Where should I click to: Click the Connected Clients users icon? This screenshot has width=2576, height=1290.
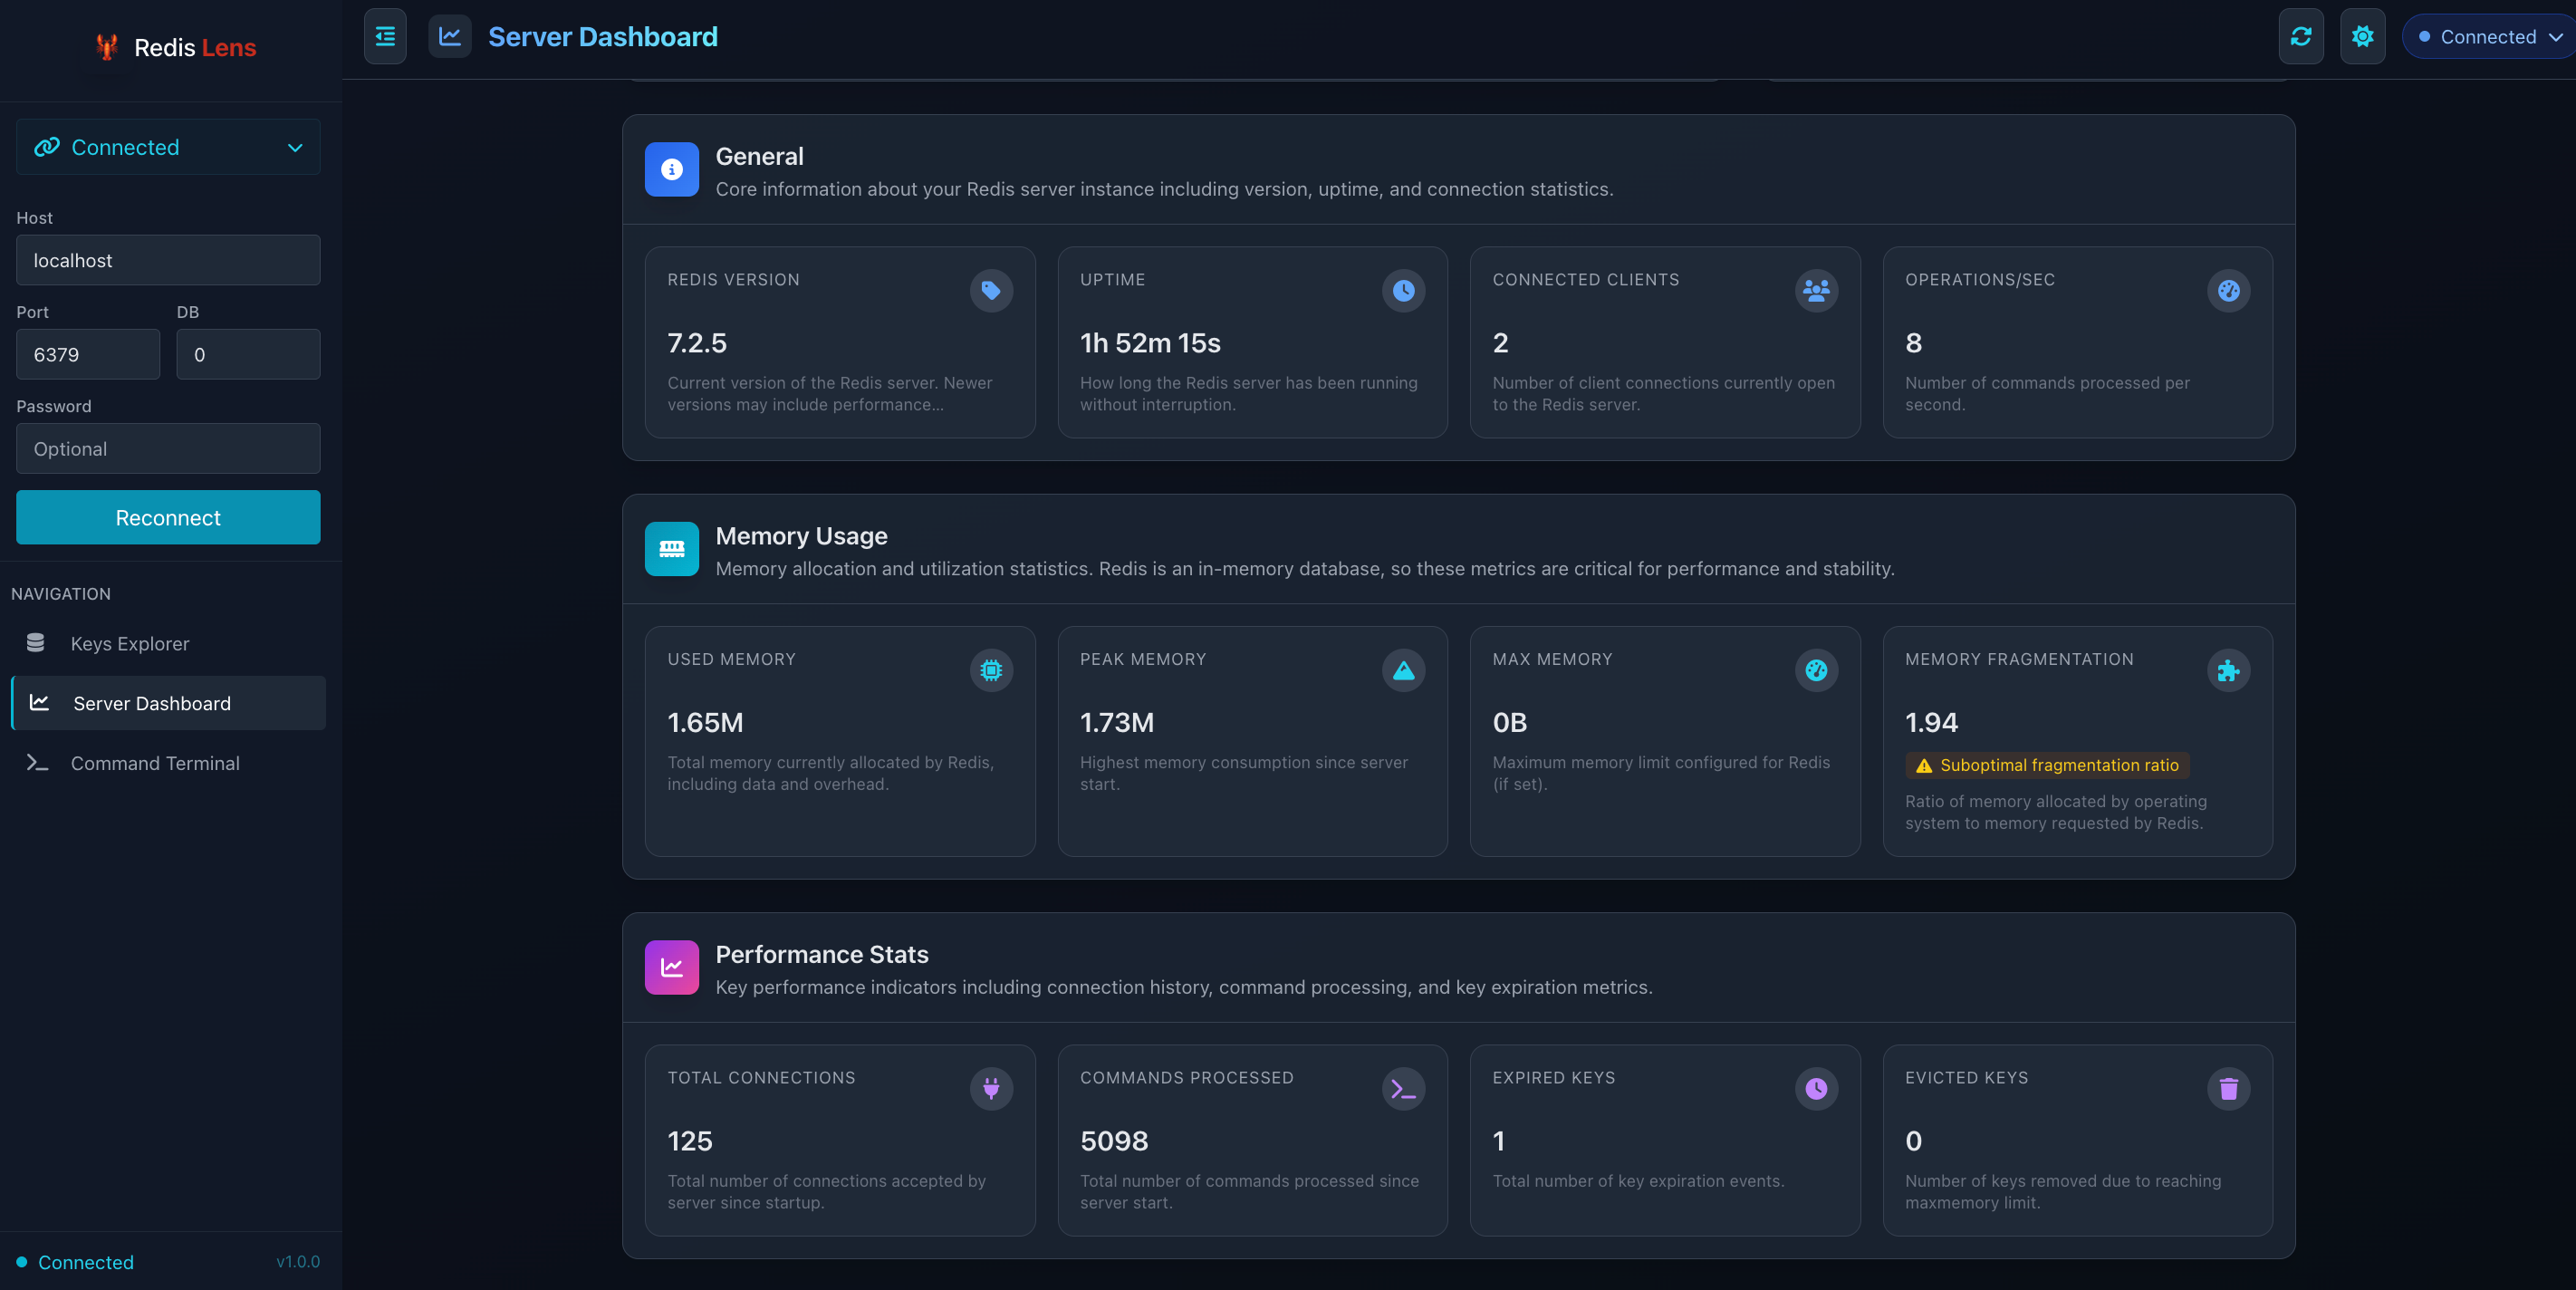tap(1816, 291)
